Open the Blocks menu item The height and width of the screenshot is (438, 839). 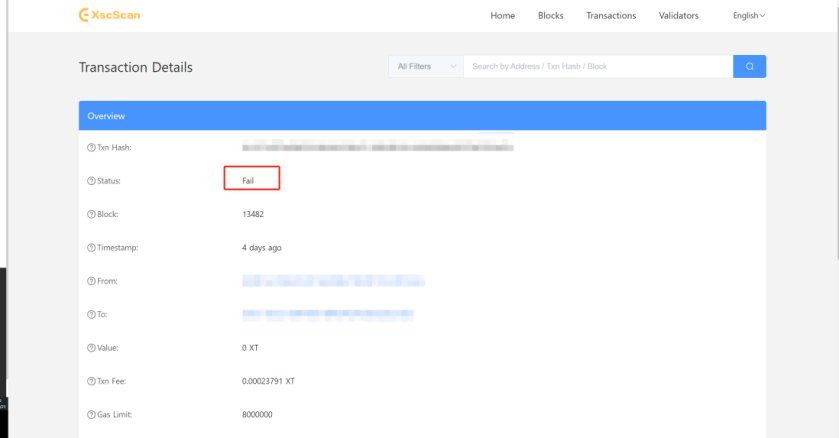pyautogui.click(x=550, y=16)
